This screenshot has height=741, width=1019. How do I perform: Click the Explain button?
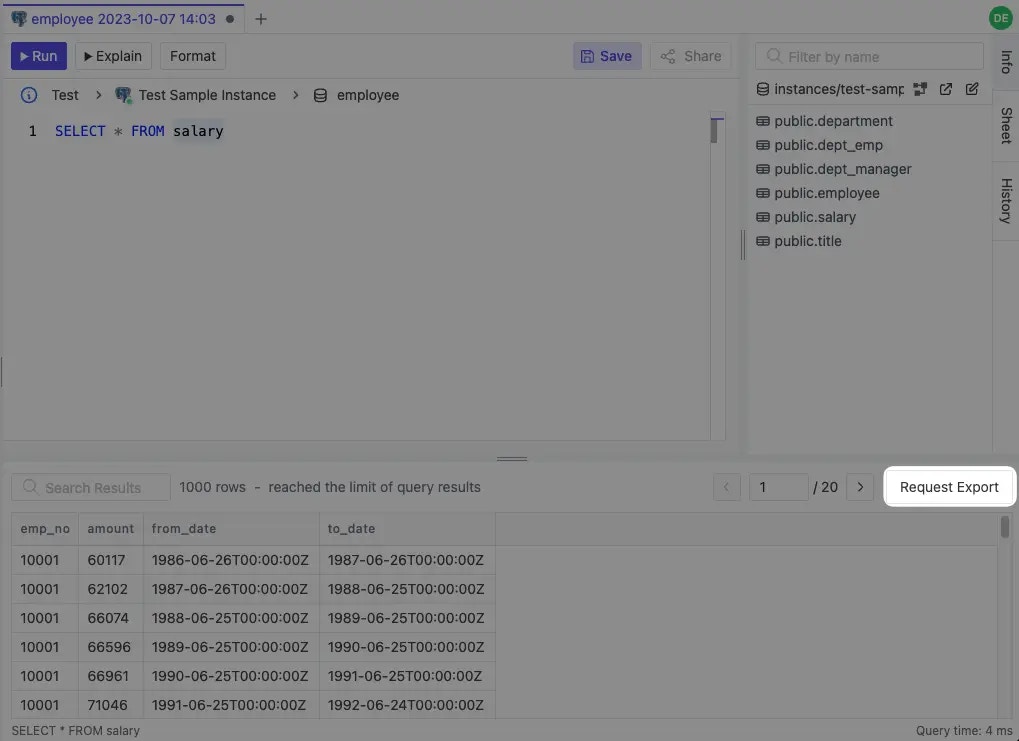click(112, 55)
